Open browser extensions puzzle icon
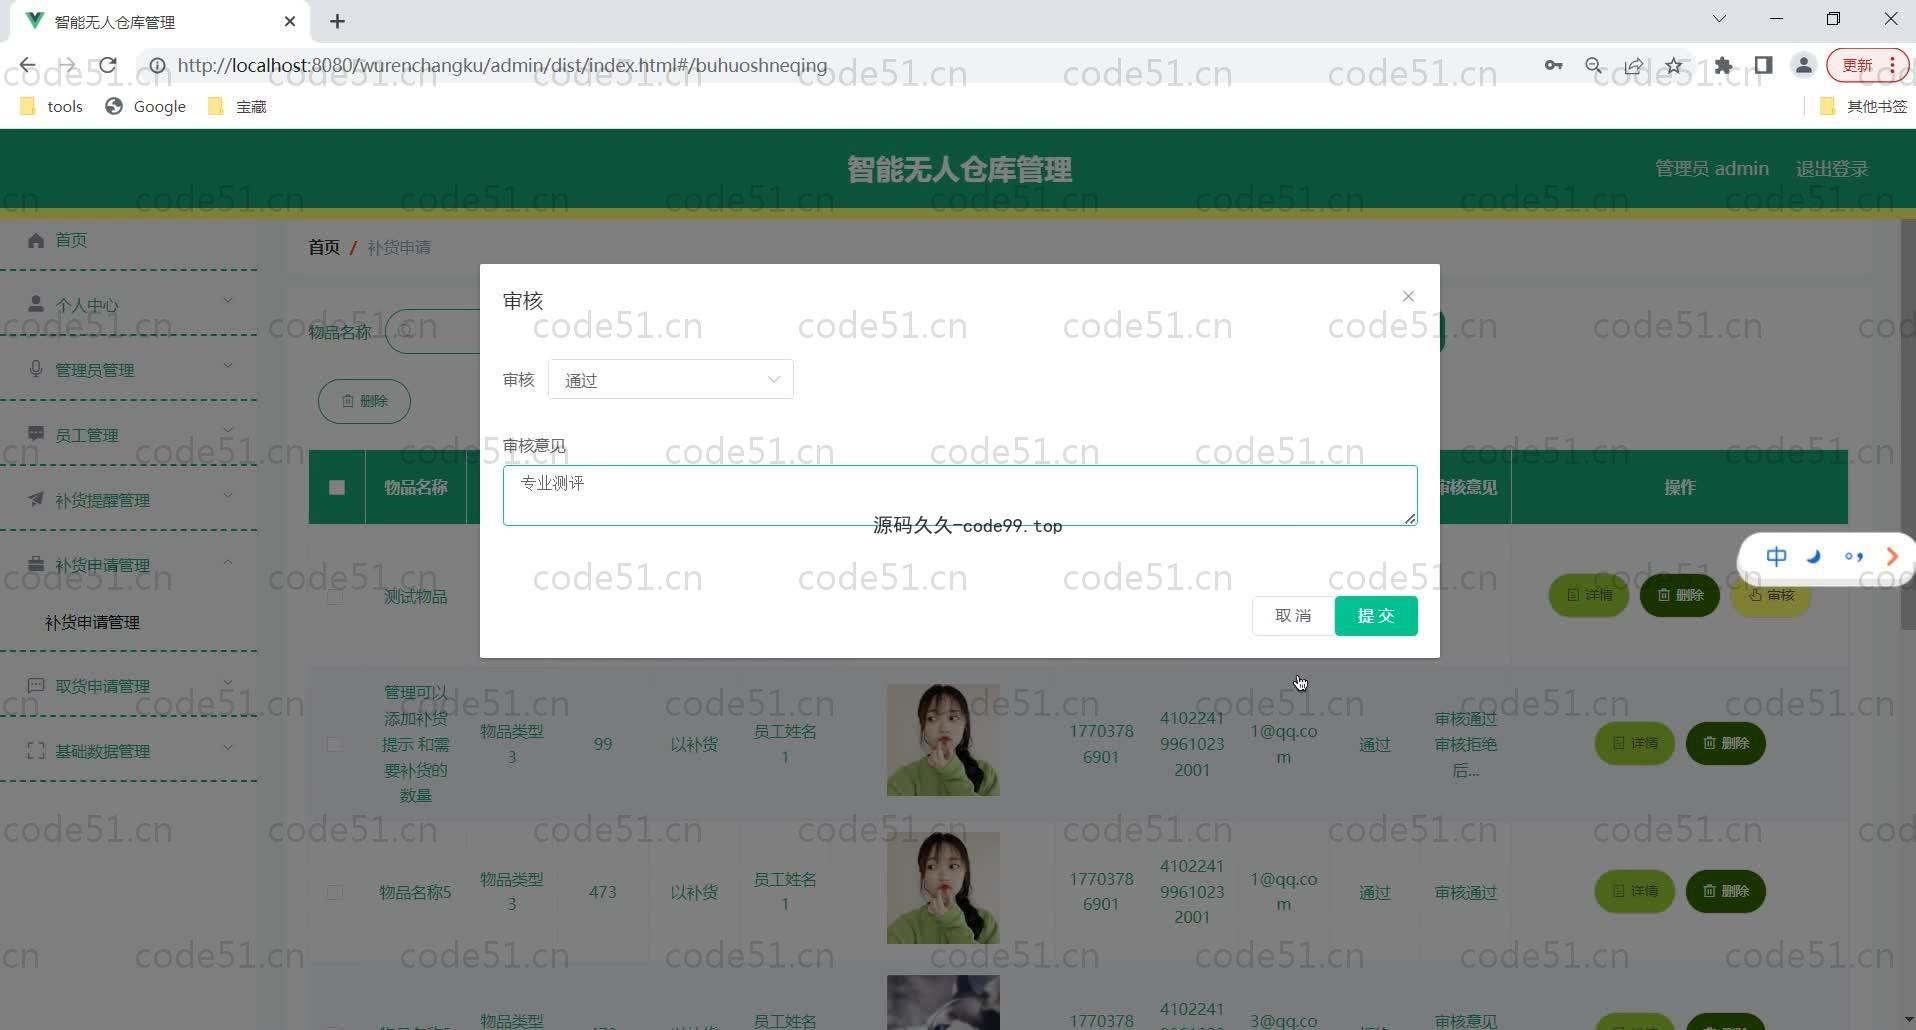The height and width of the screenshot is (1030, 1916). click(x=1723, y=66)
